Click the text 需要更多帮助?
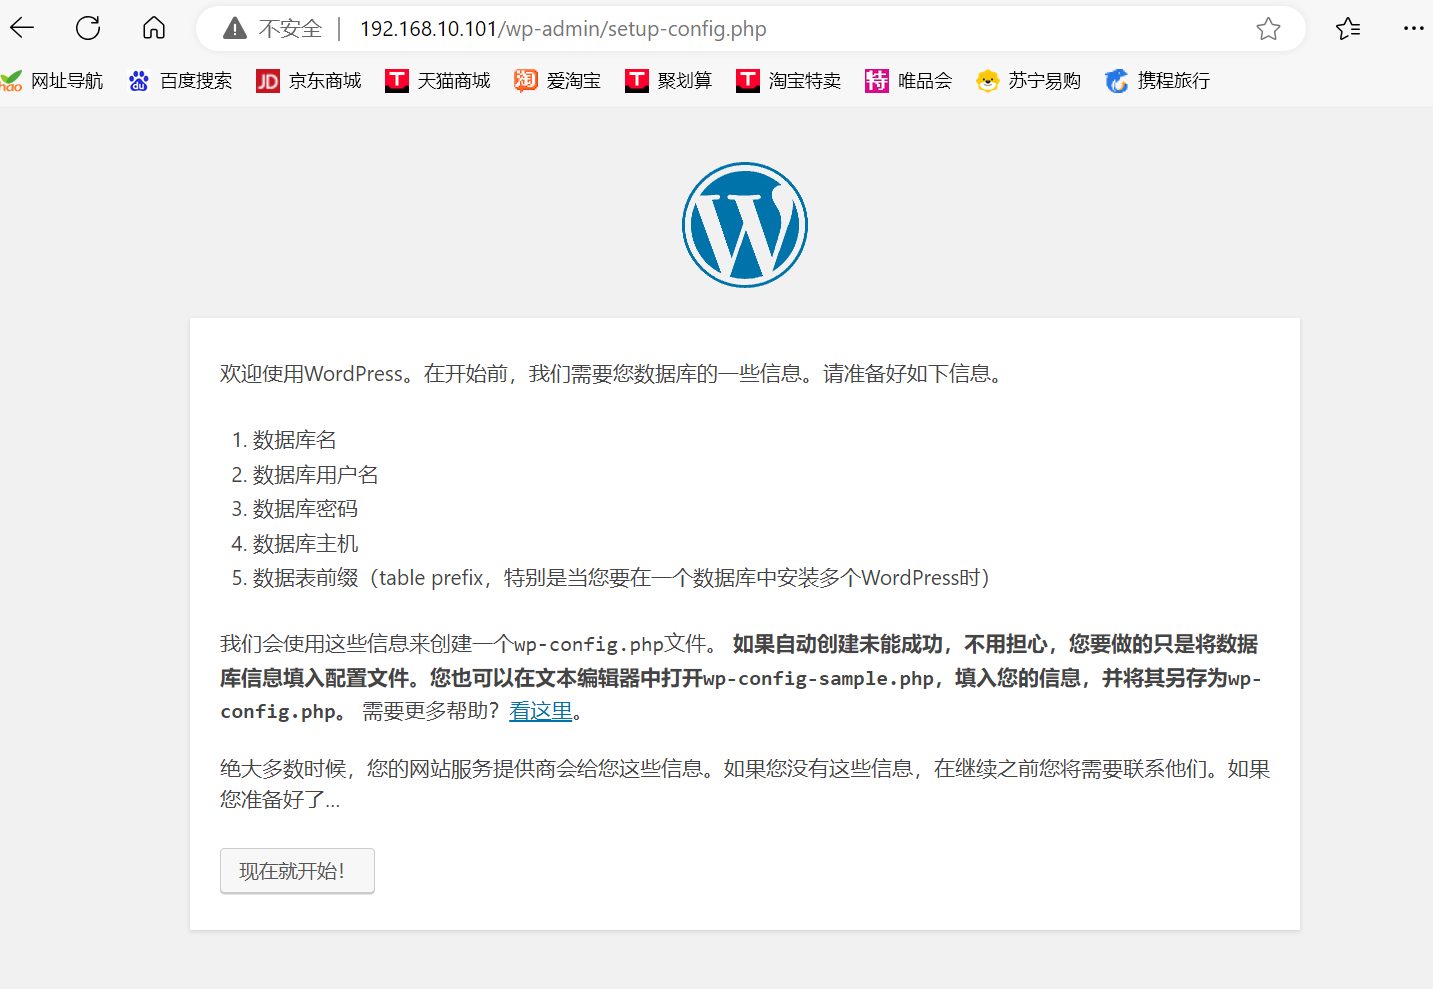The width and height of the screenshot is (1433, 989). pos(430,711)
